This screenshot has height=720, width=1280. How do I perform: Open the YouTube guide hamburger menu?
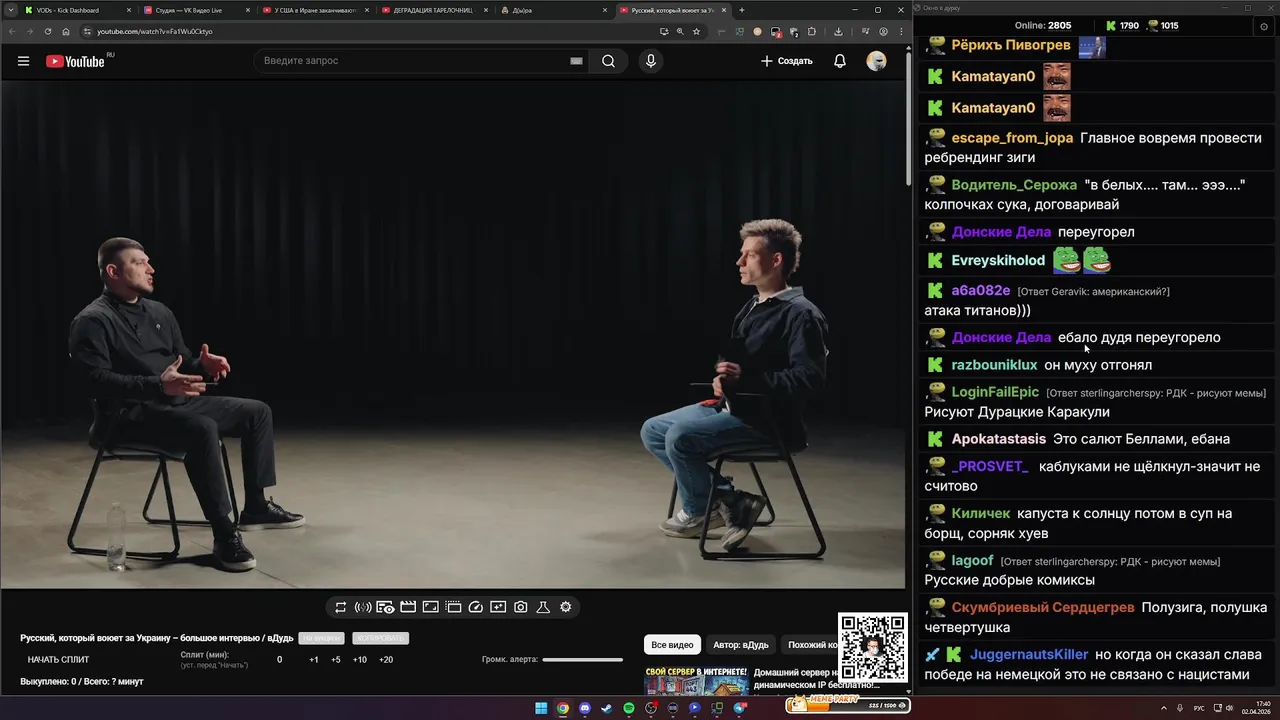click(x=23, y=61)
